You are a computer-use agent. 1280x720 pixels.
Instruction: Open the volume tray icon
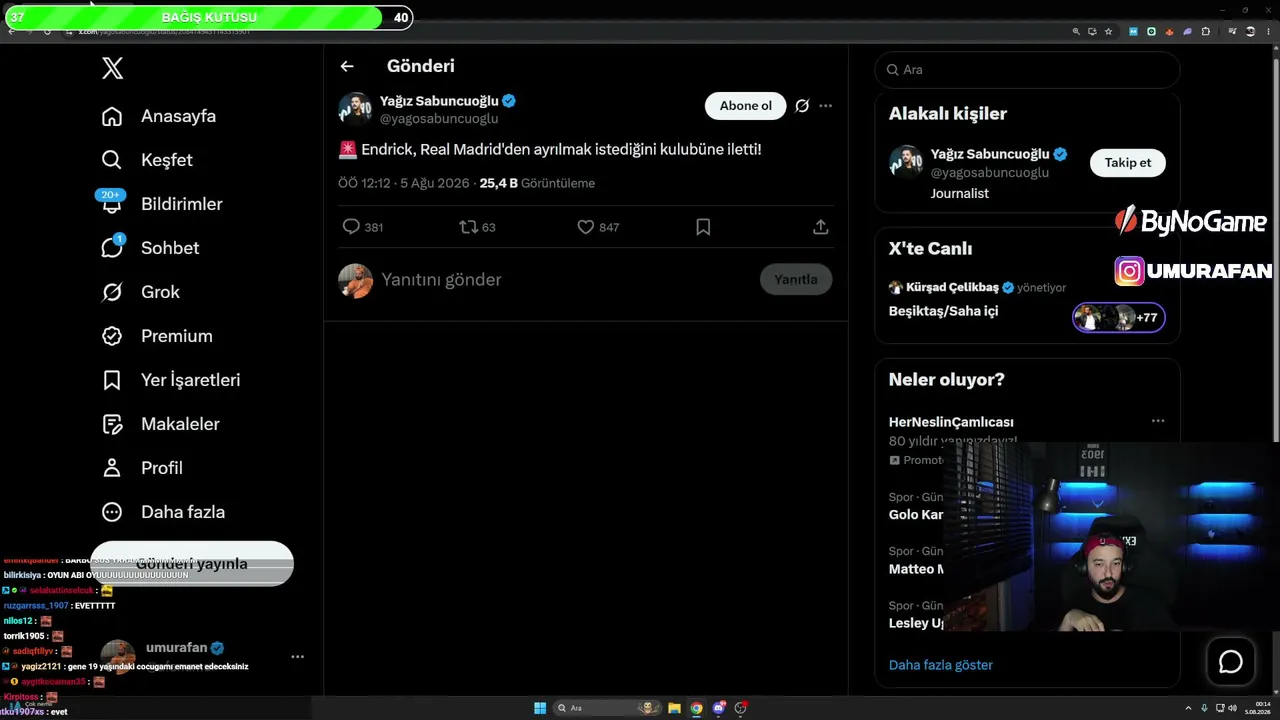1230,708
